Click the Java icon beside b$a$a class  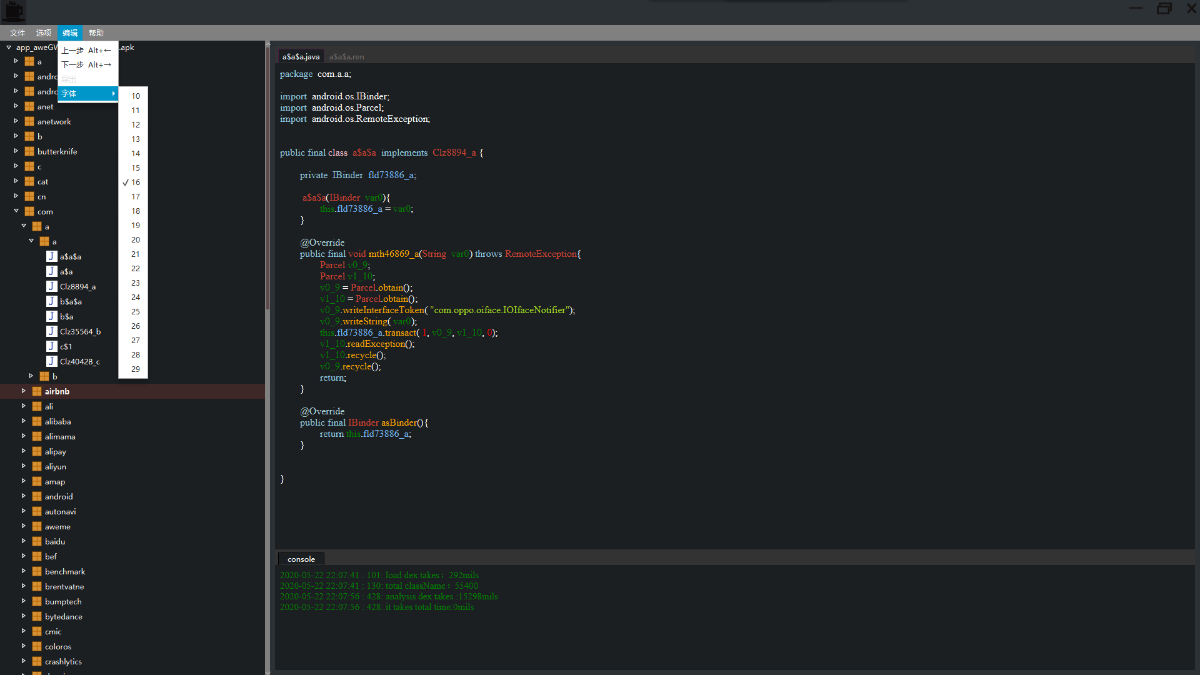(52, 301)
